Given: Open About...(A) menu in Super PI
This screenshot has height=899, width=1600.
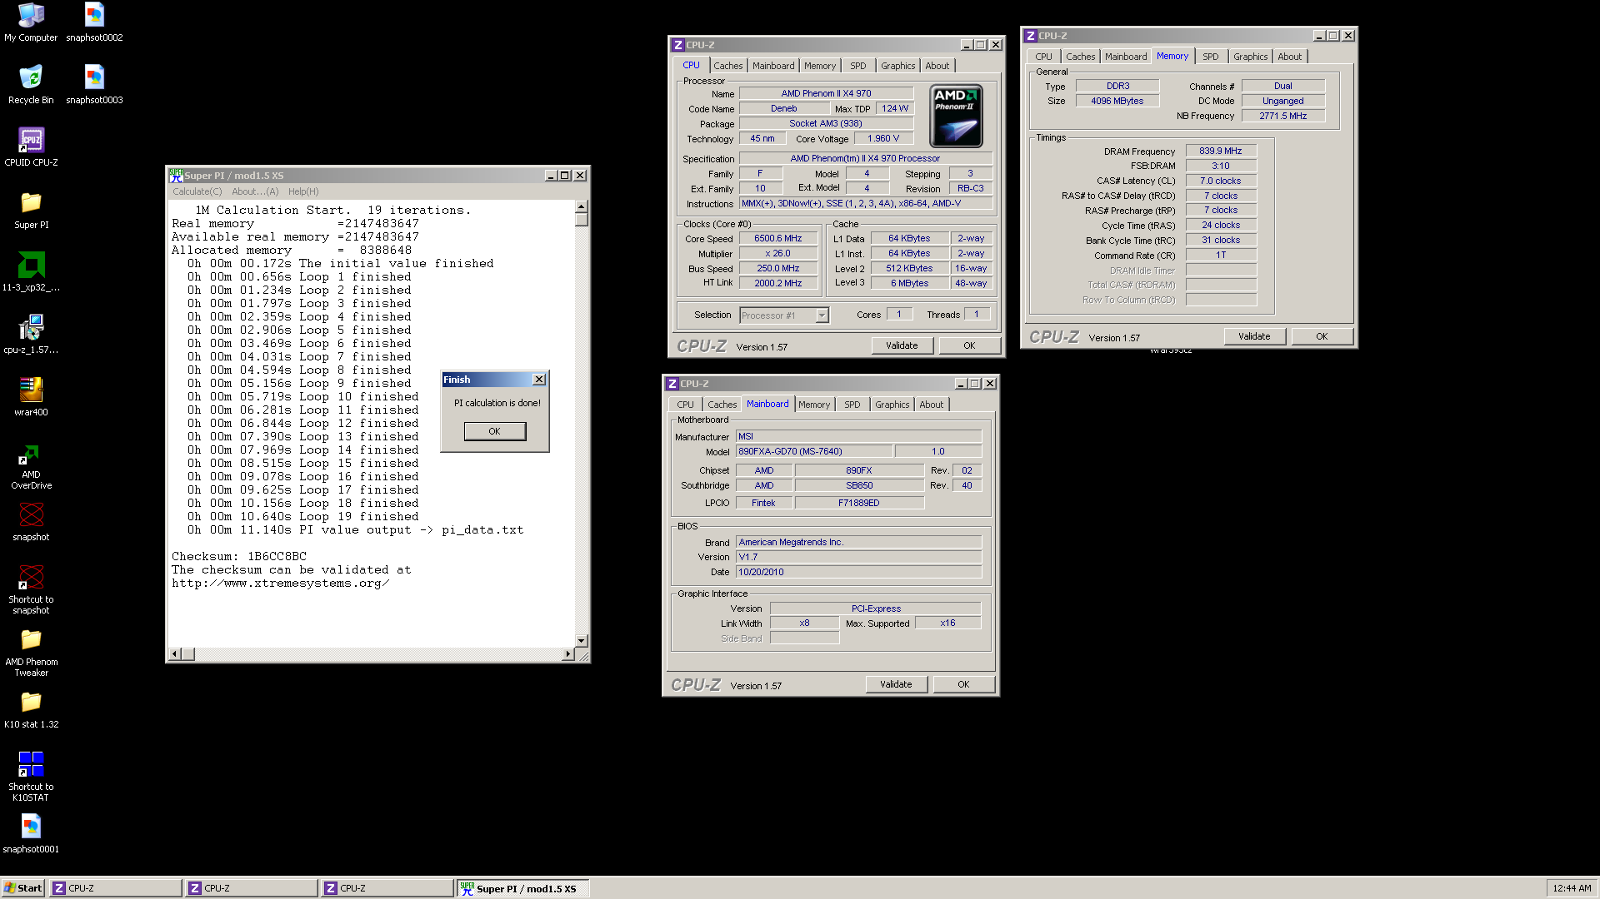Looking at the screenshot, I should 255,192.
